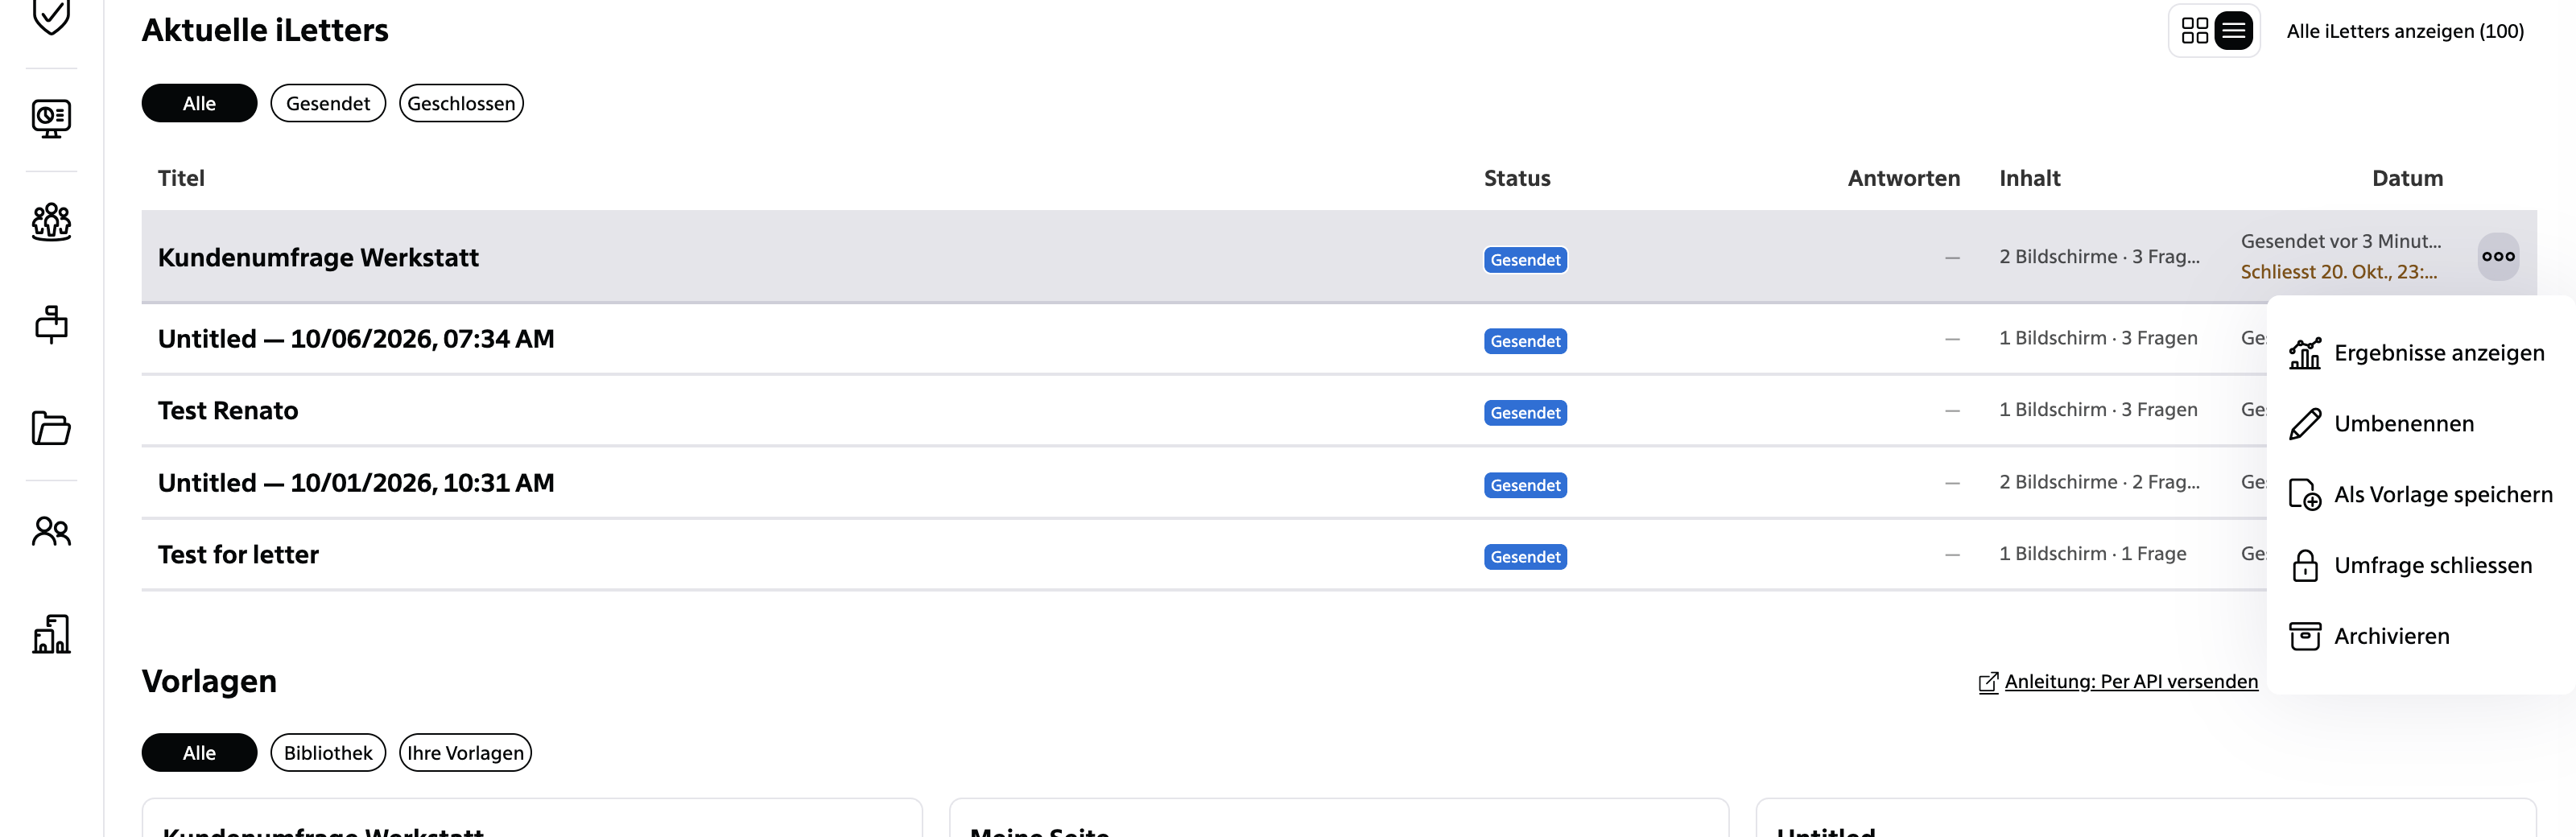Open the presentation screen sidebar icon
The height and width of the screenshot is (837, 2576).
pyautogui.click(x=51, y=118)
